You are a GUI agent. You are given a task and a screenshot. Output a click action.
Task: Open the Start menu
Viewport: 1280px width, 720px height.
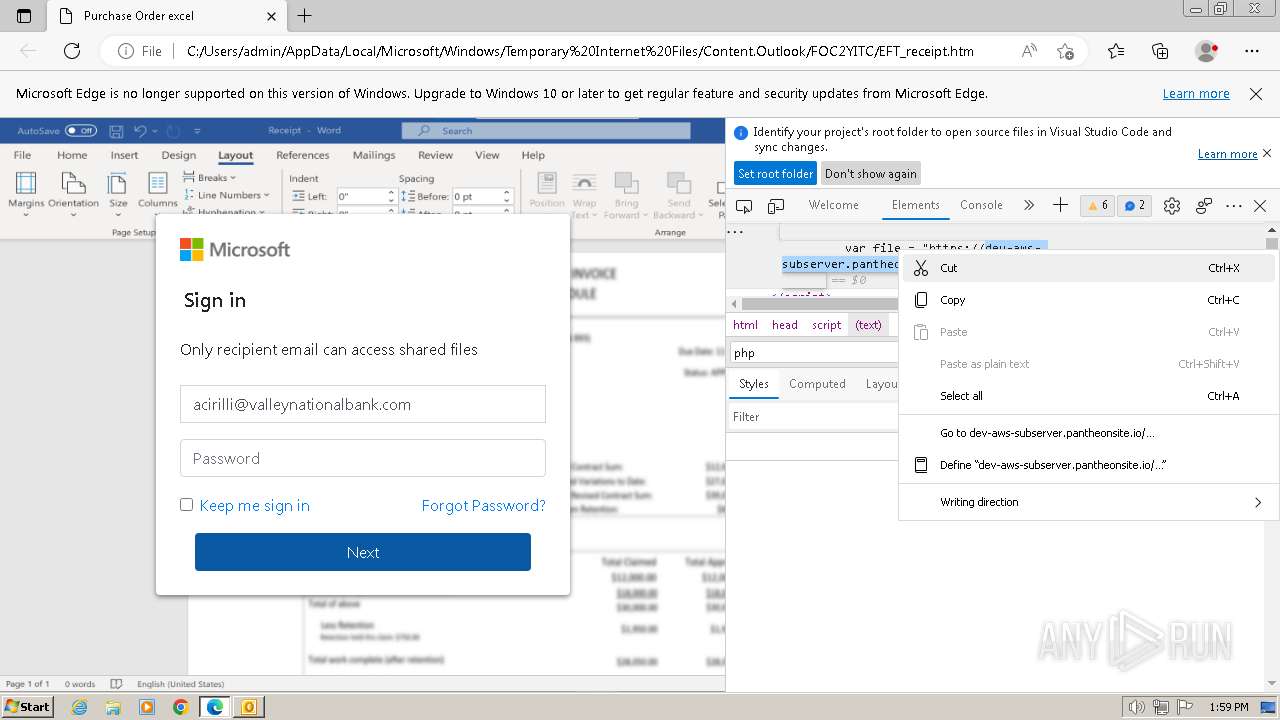[27, 707]
